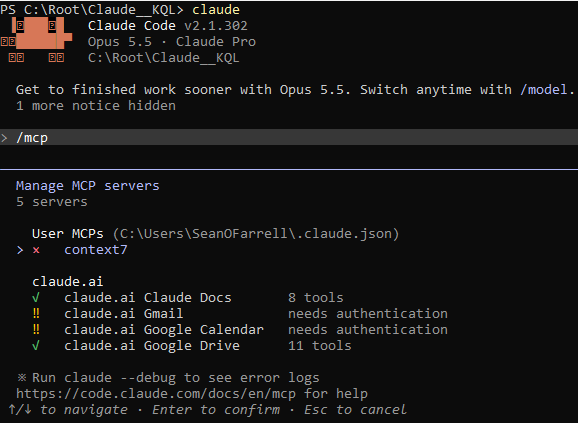
Task: Open the code.claude.com/docs/en/mcp help link
Action: [x=156, y=394]
